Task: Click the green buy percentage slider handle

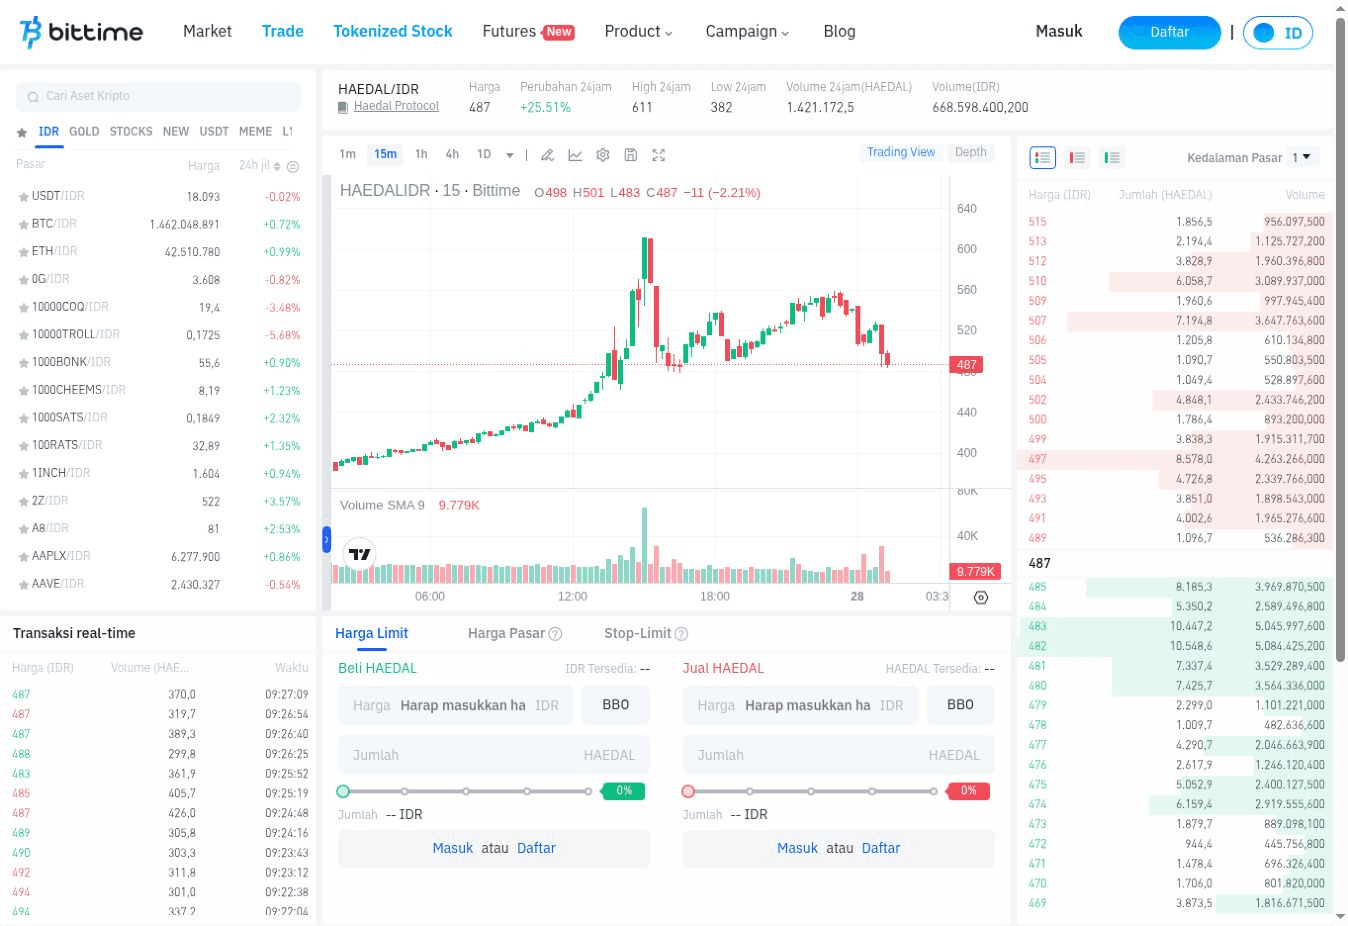Action: tap(343, 792)
